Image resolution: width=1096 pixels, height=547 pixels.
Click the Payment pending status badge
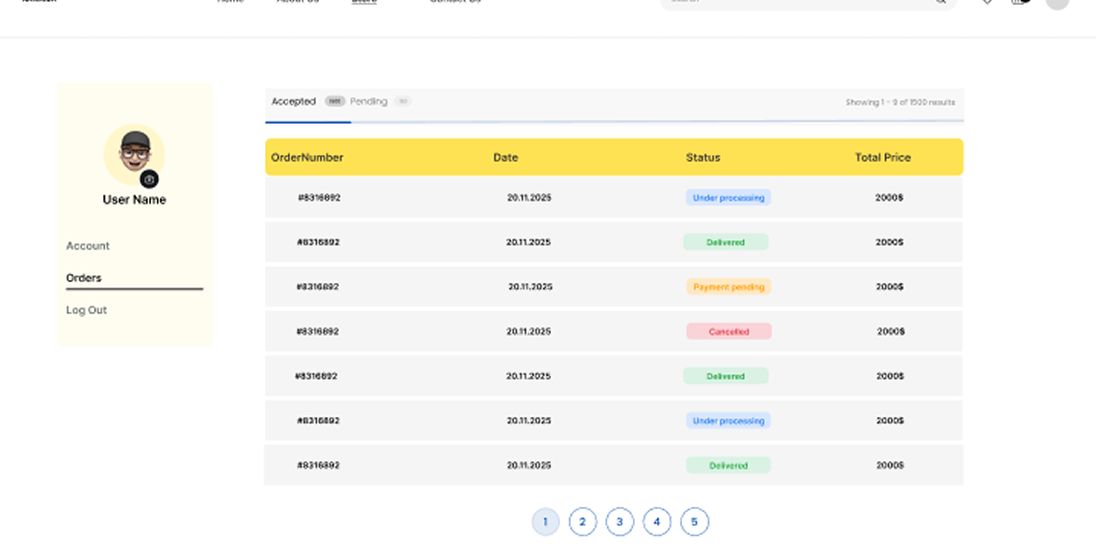click(x=728, y=287)
